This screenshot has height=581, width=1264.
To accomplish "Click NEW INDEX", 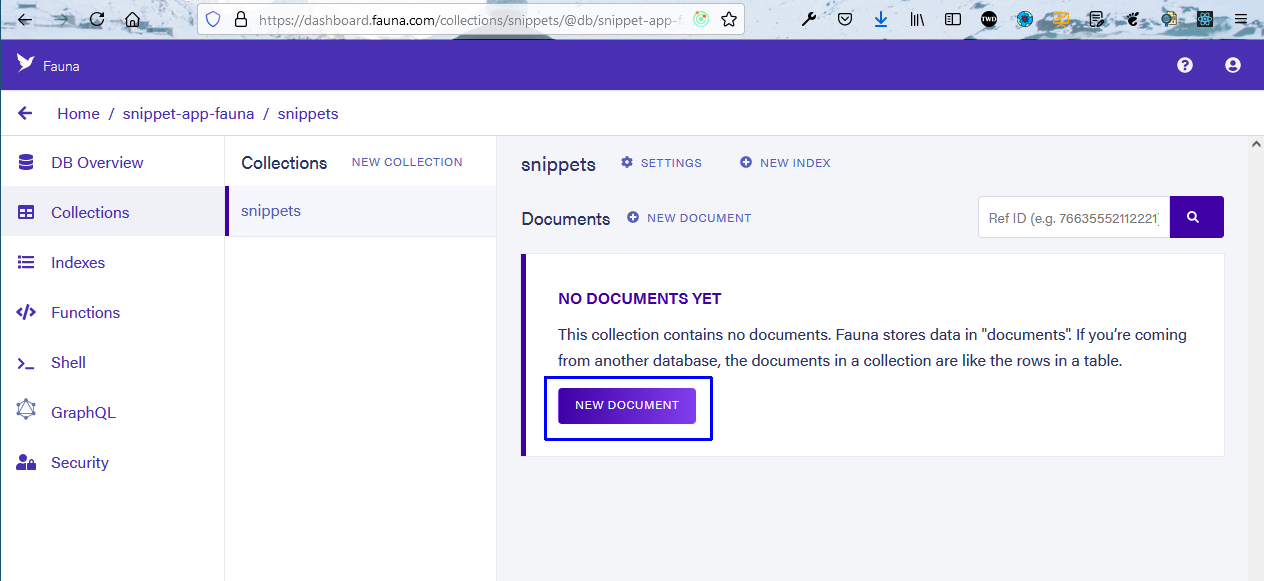I will [785, 163].
